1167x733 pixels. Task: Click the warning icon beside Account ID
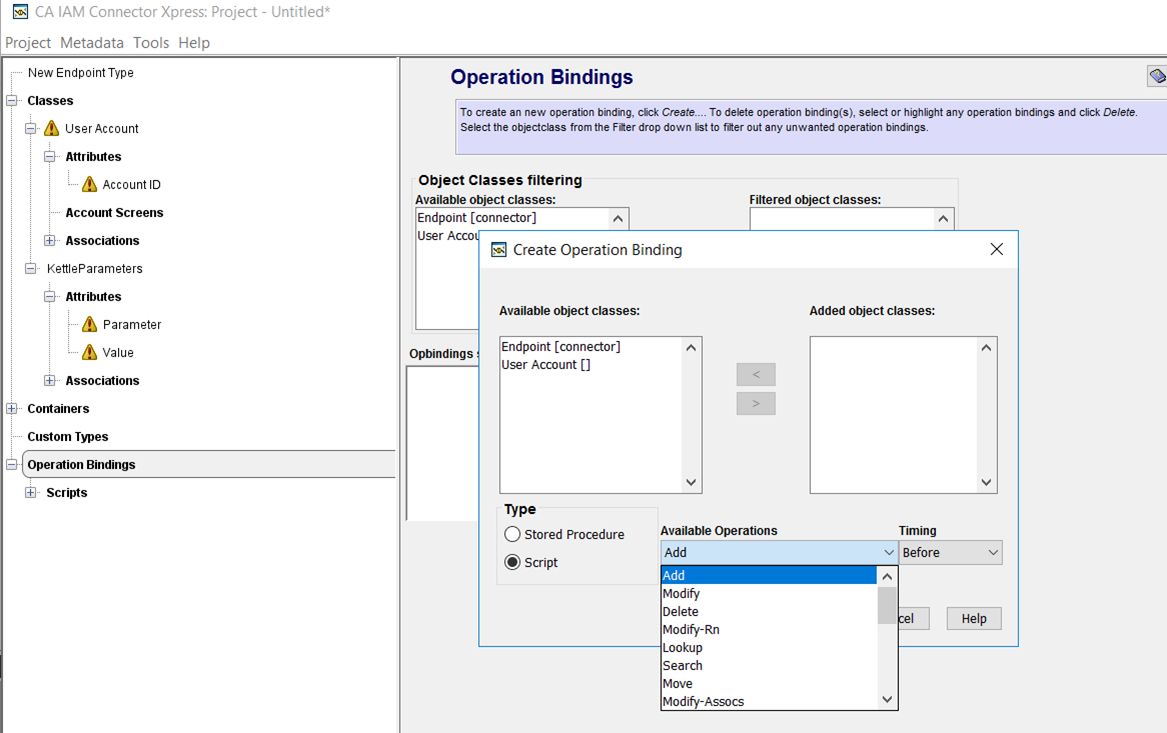(x=89, y=184)
